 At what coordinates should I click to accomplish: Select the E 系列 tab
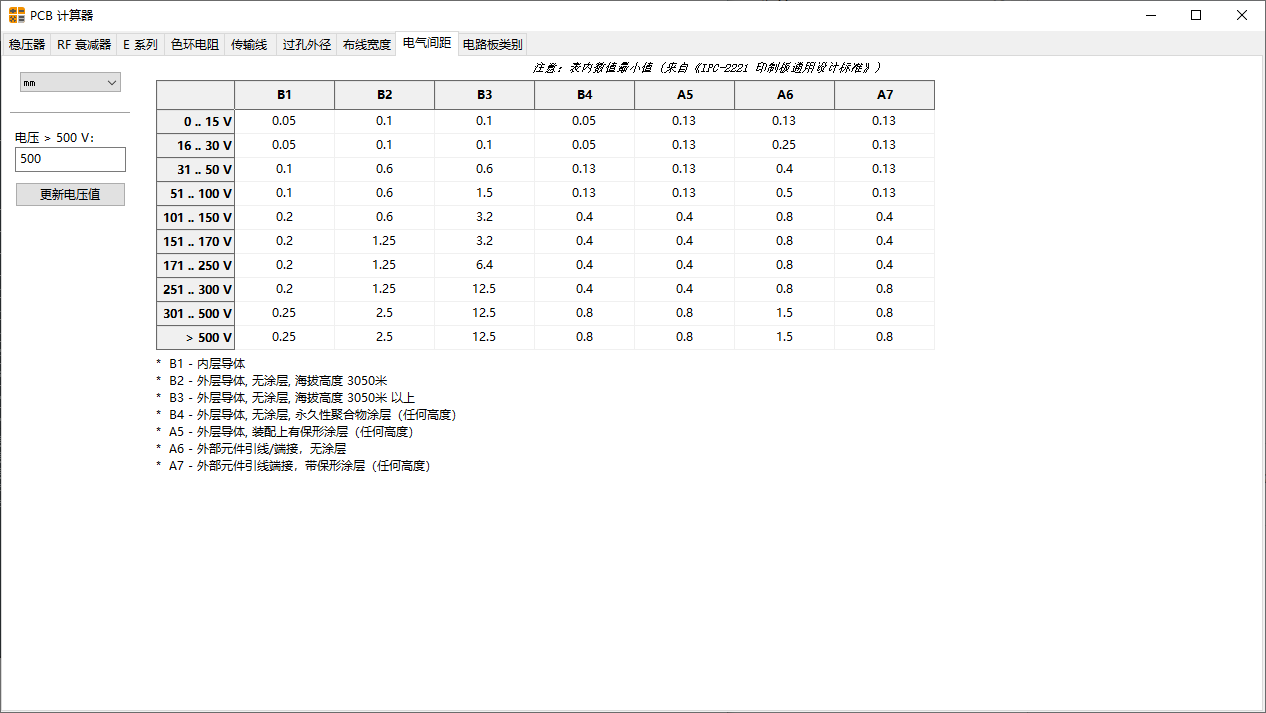(x=140, y=45)
